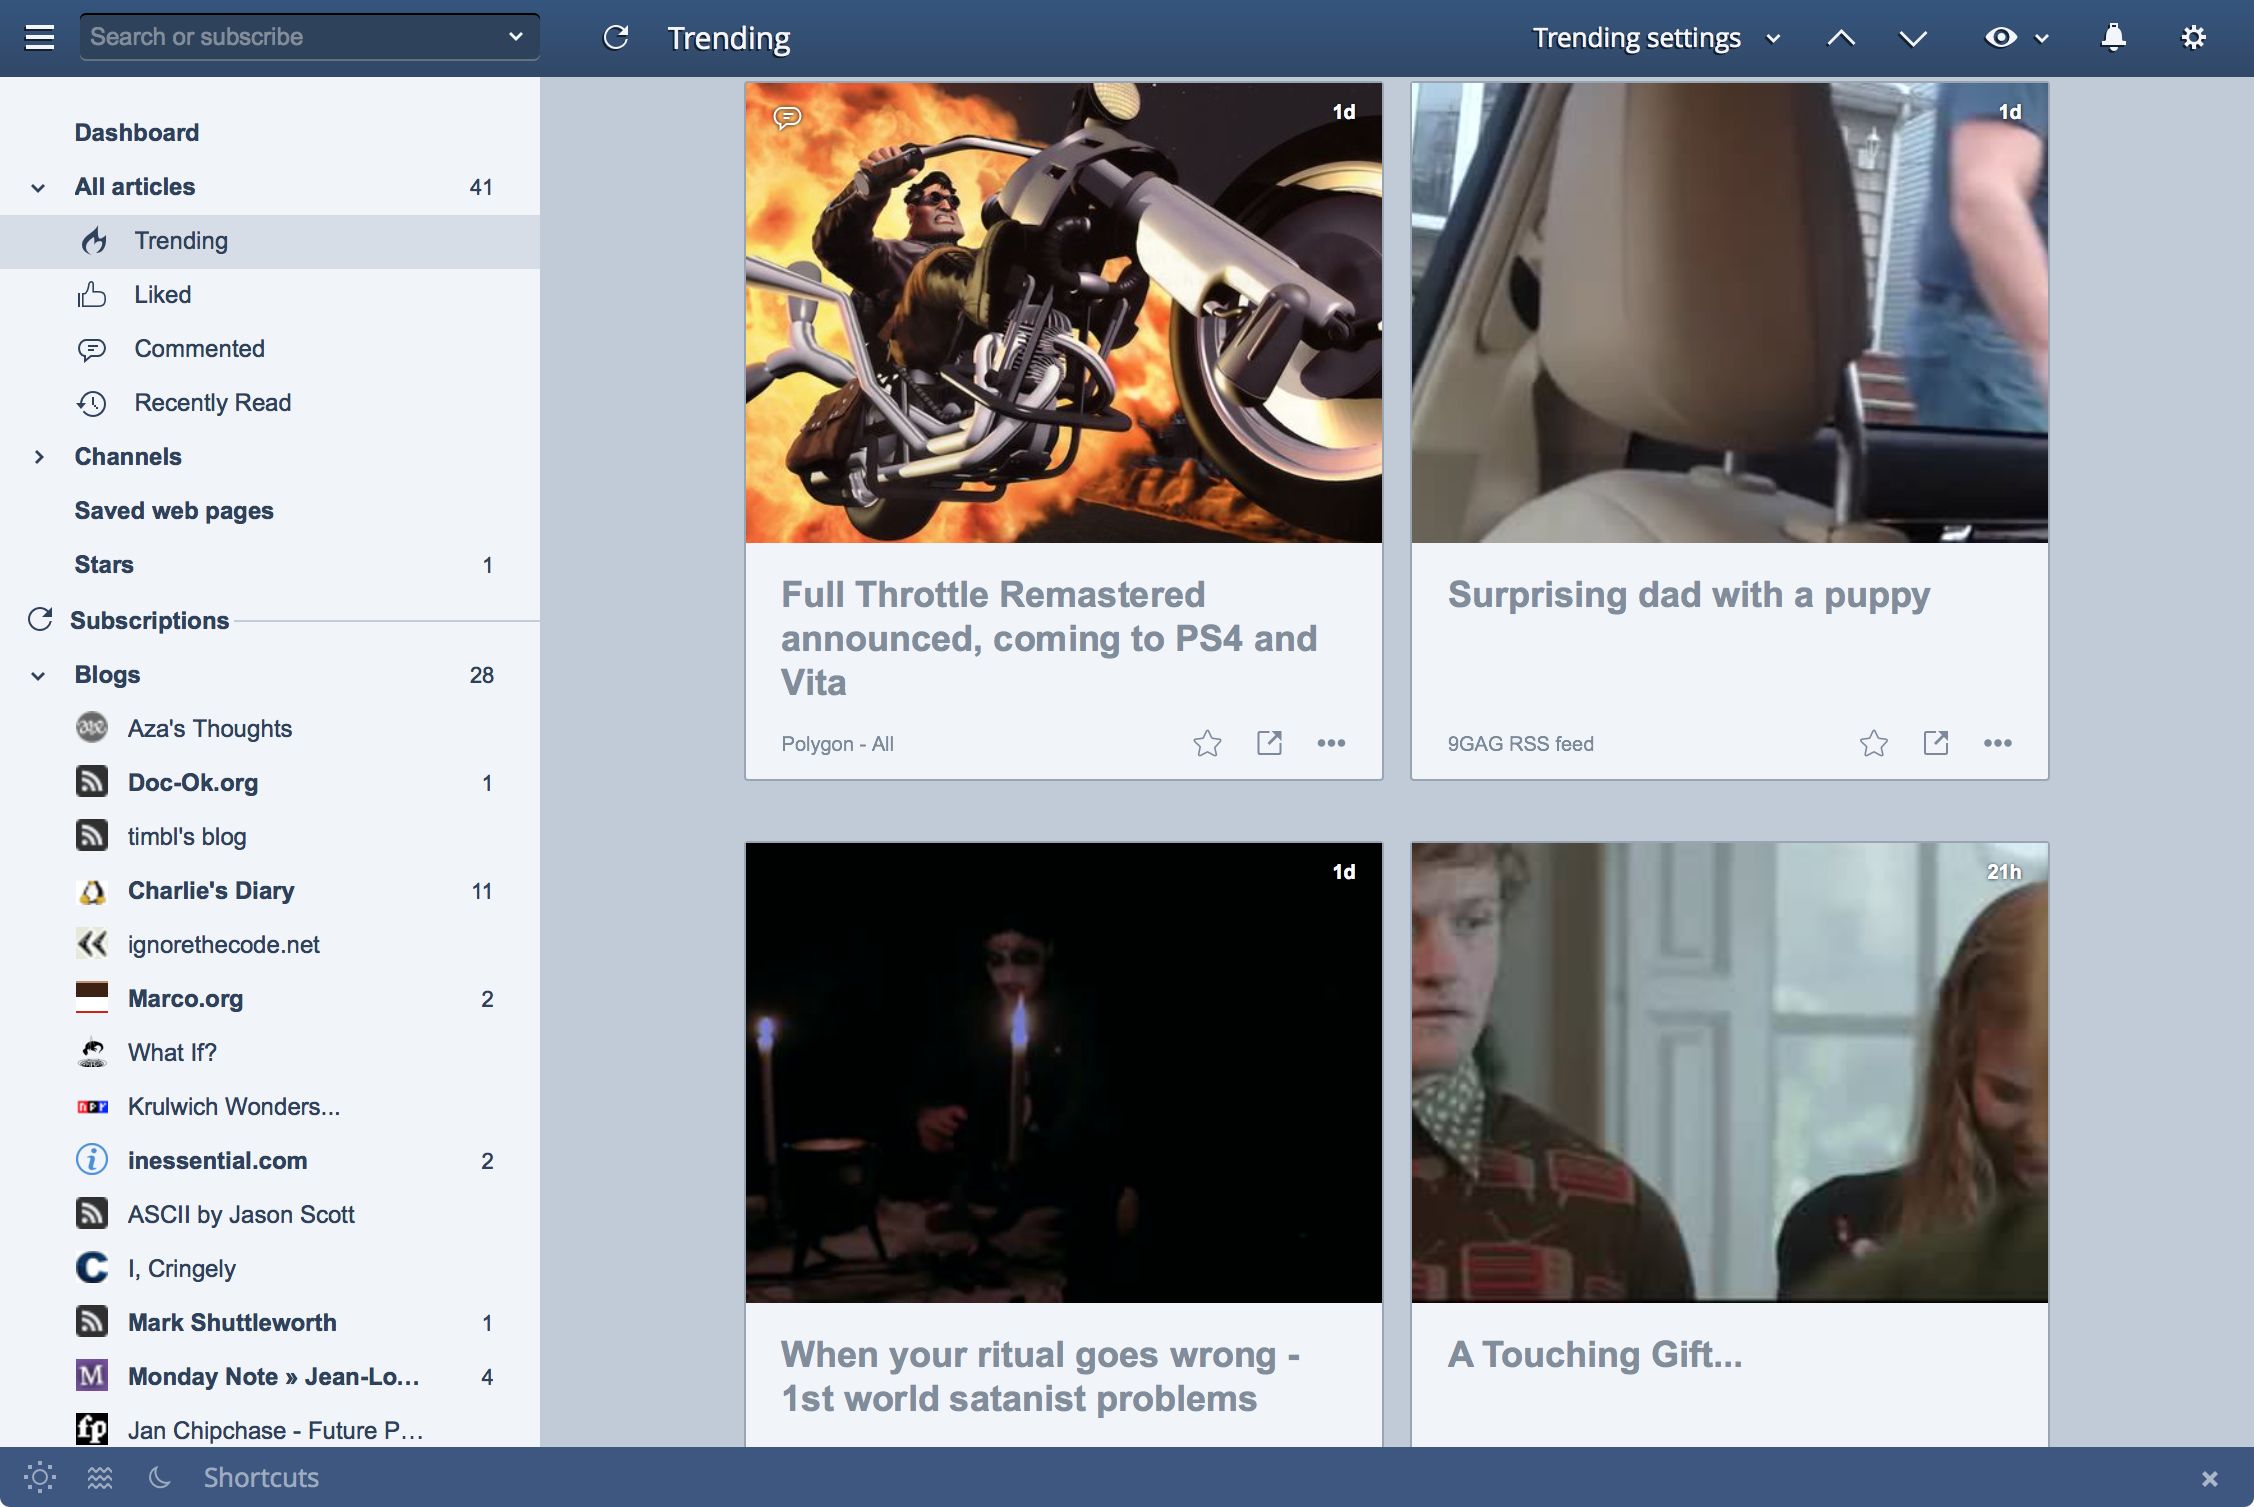Refresh the Trending feed
Image resolution: width=2254 pixels, height=1507 pixels.
coord(616,38)
